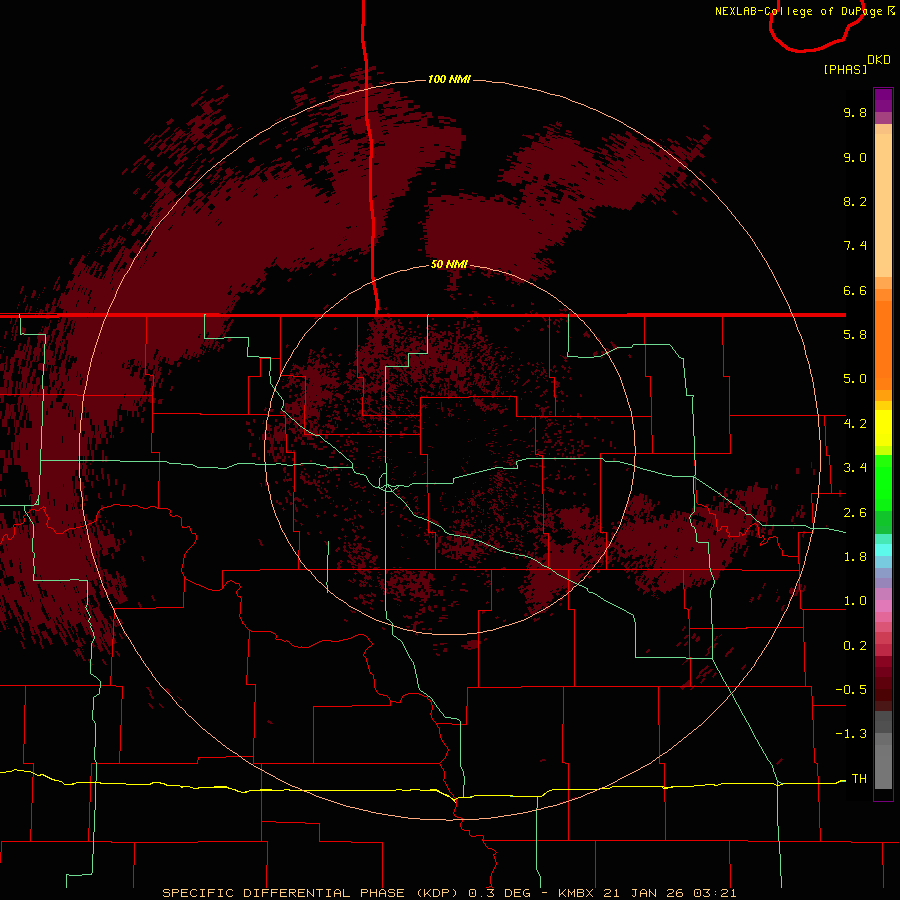Click the 03:21 time in the caption
Image resolution: width=900 pixels, height=900 pixels.
click(x=715, y=893)
